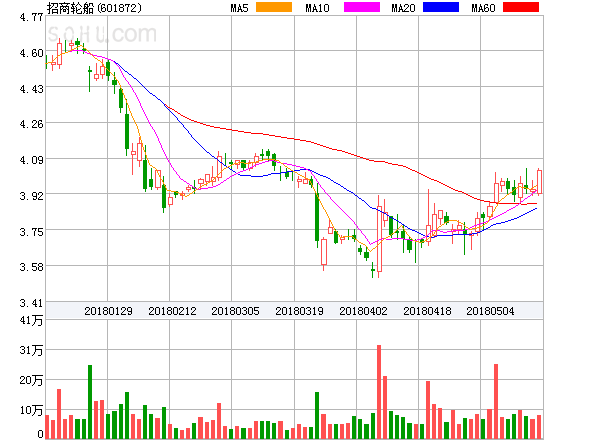
Task: Click the orange MA5 legend swatch
Action: 274,7
